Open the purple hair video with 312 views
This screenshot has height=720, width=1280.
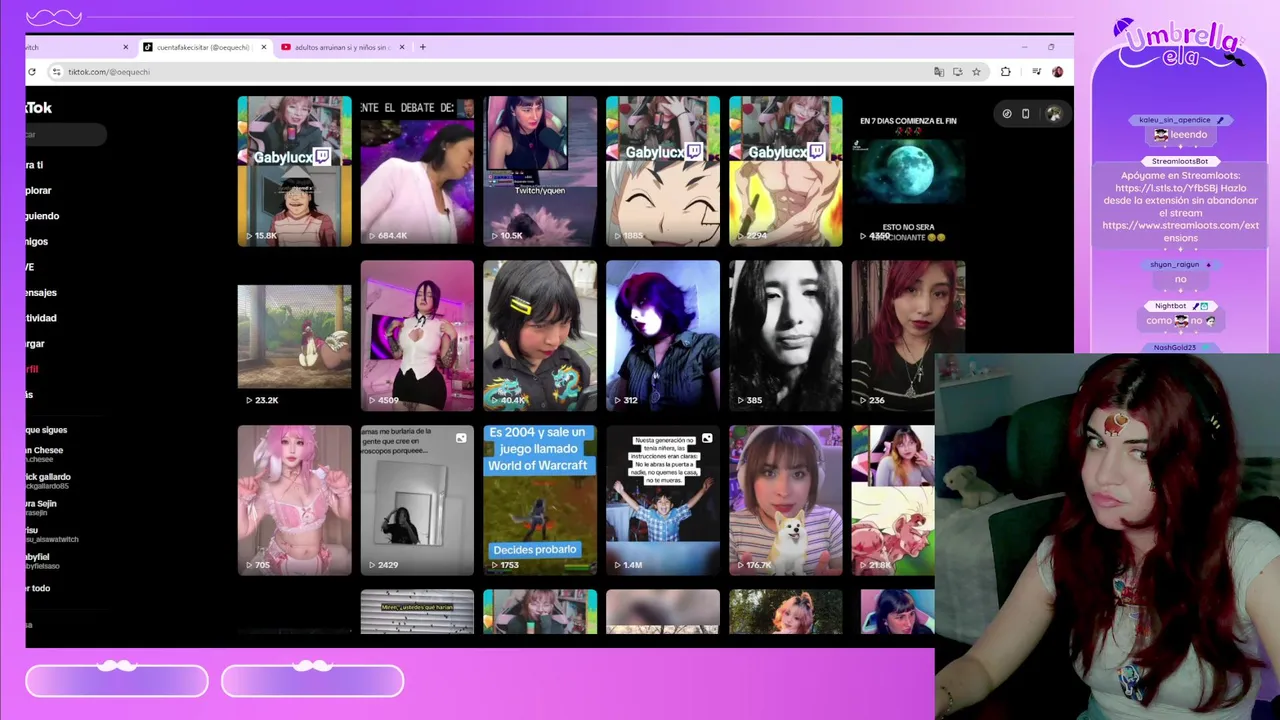(x=663, y=336)
